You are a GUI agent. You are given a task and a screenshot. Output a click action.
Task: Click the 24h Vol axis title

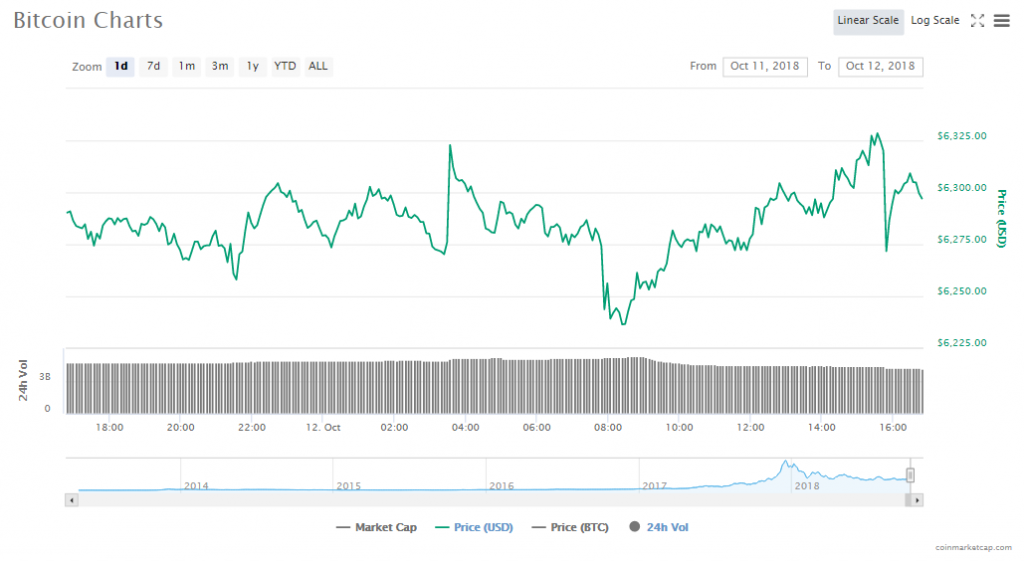tap(24, 381)
